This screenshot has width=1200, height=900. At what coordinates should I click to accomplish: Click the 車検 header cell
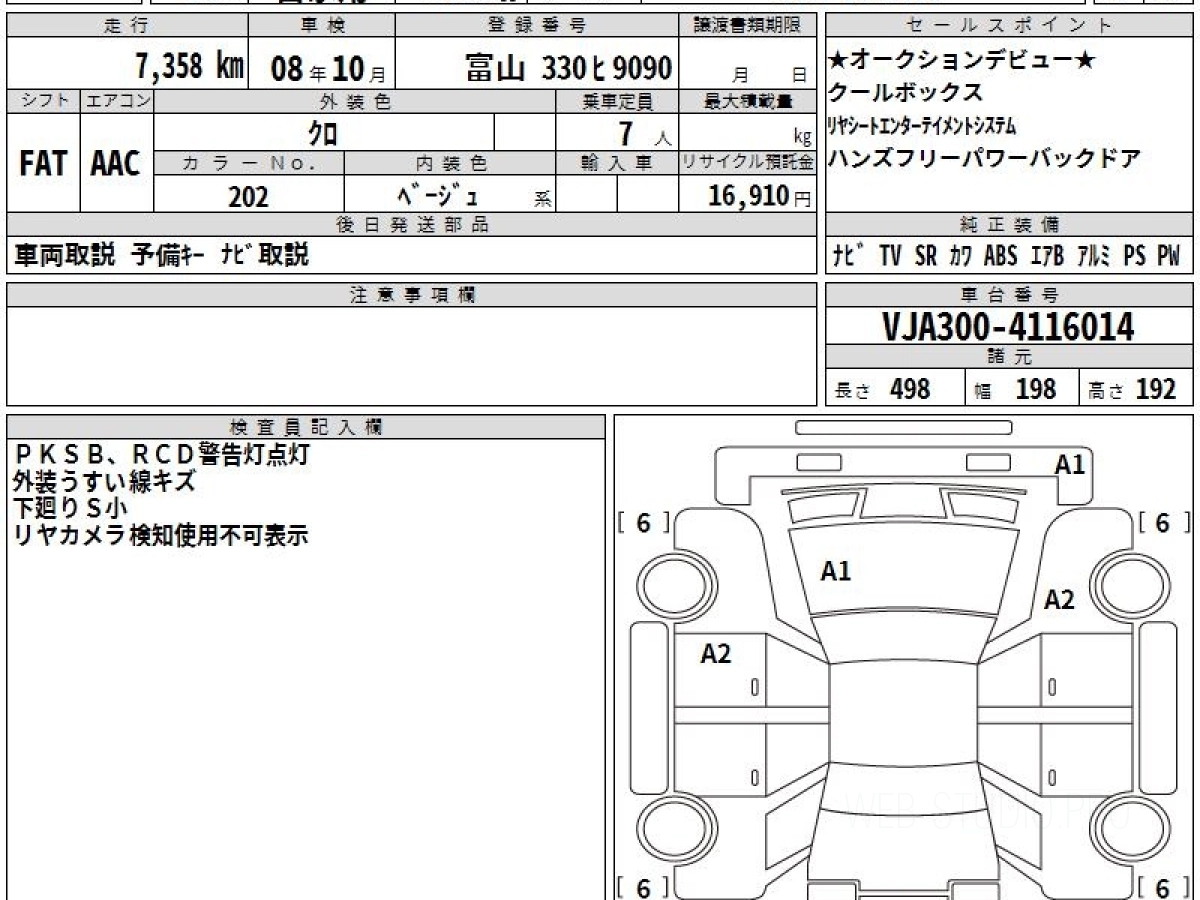coord(321,26)
